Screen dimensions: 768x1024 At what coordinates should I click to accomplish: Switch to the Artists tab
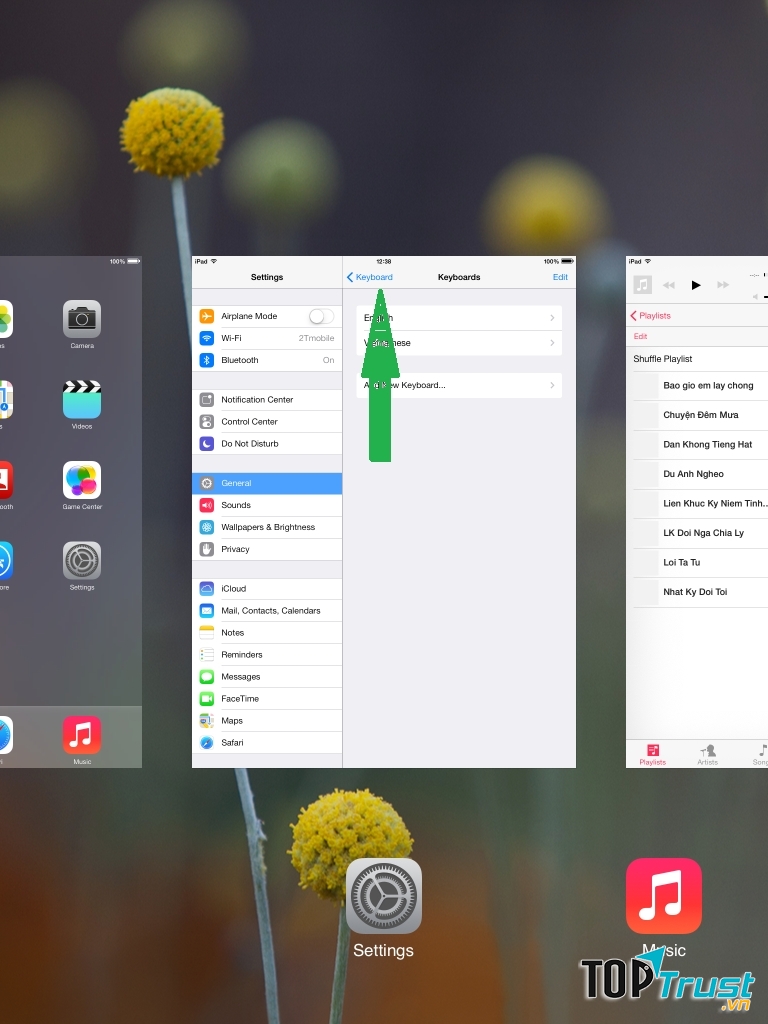point(707,754)
